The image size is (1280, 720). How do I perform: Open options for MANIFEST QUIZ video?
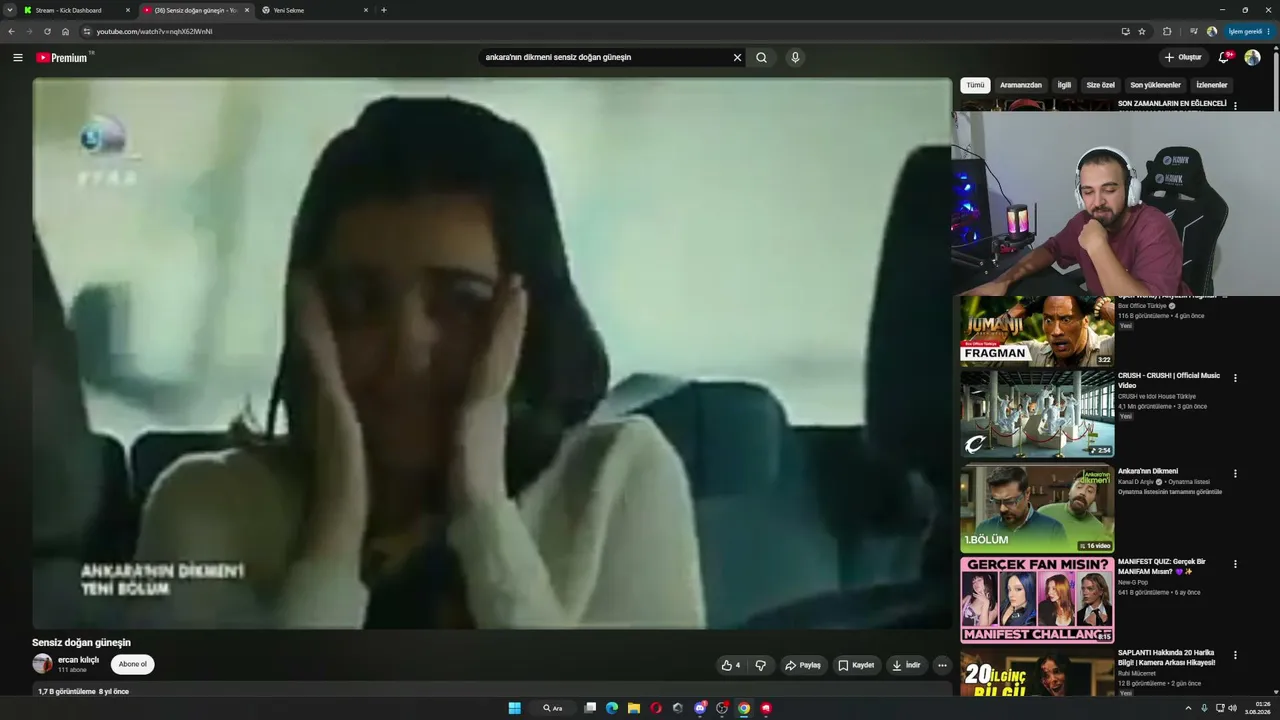click(x=1235, y=564)
